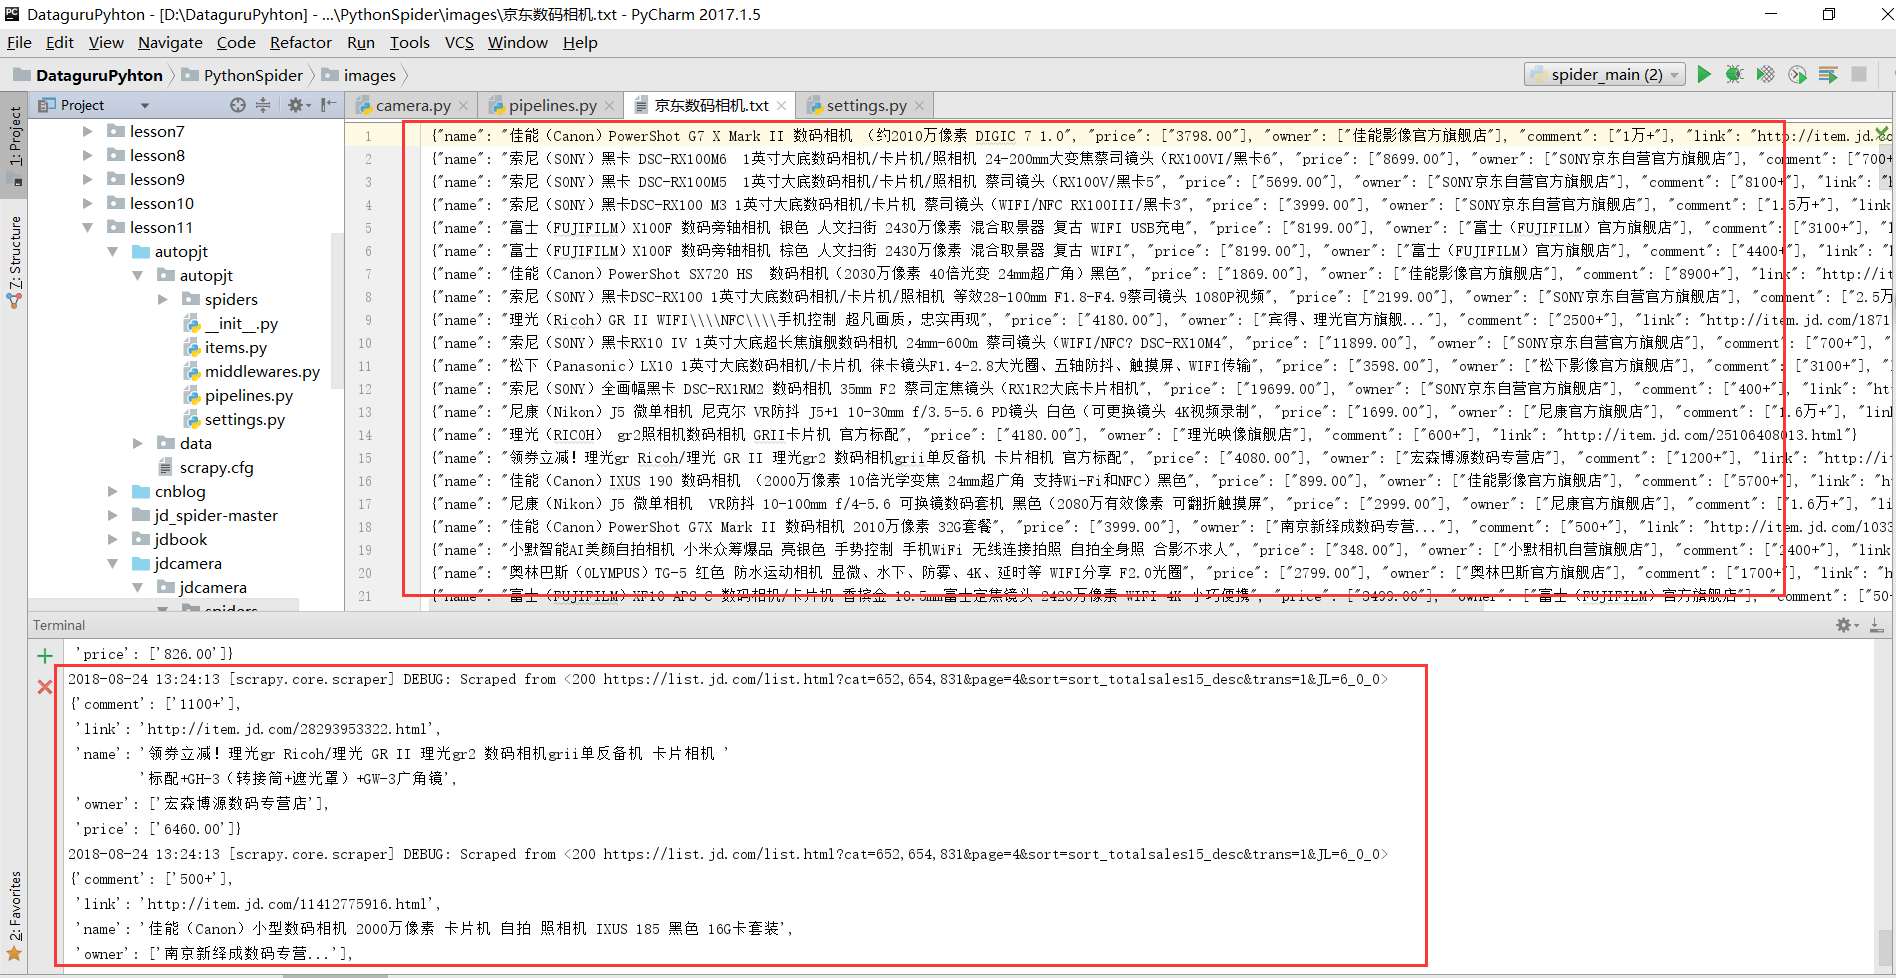Hide the Terminal panel icon
This screenshot has width=1896, height=978.
point(1876,625)
